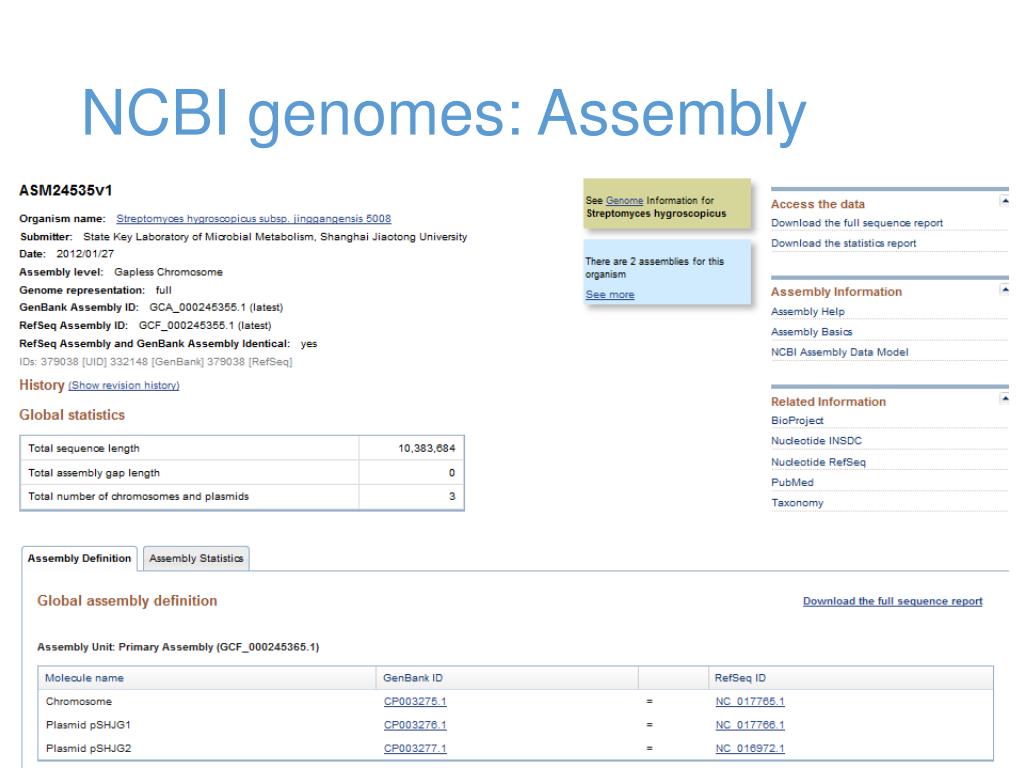Download the statistics report
This screenshot has width=1024, height=768.
pos(843,243)
